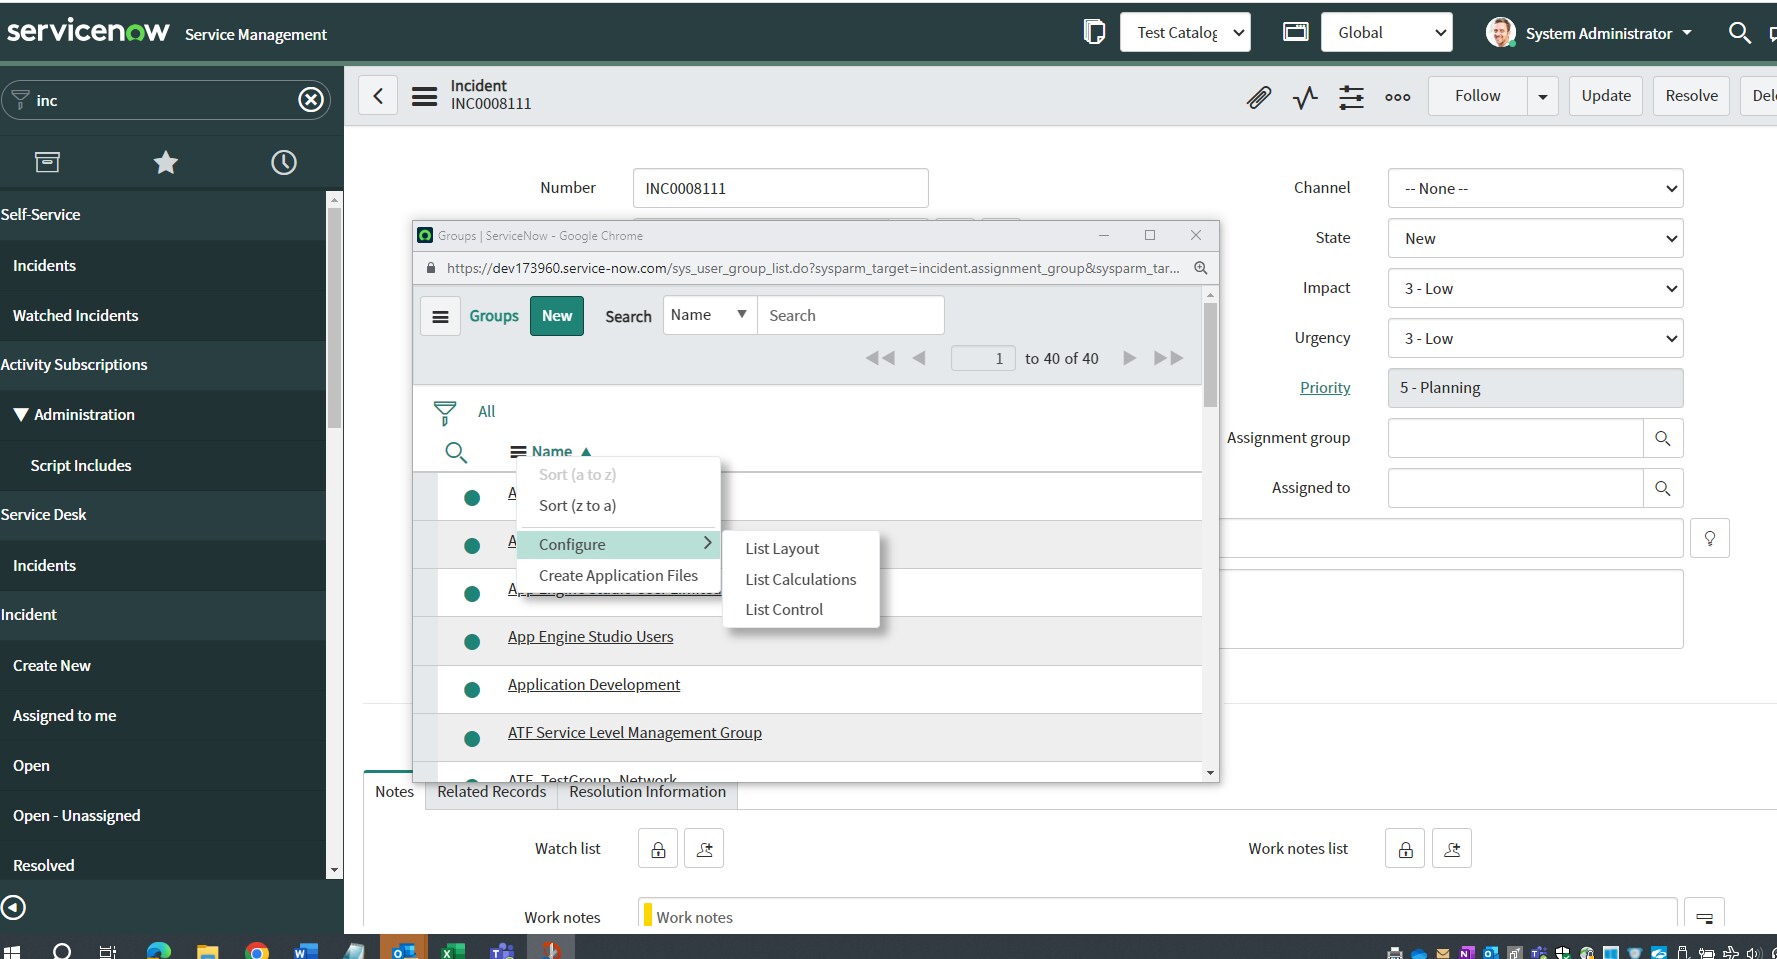Click the personalize form settings icon
Screen dimensions: 1777x959
click(x=1351, y=97)
